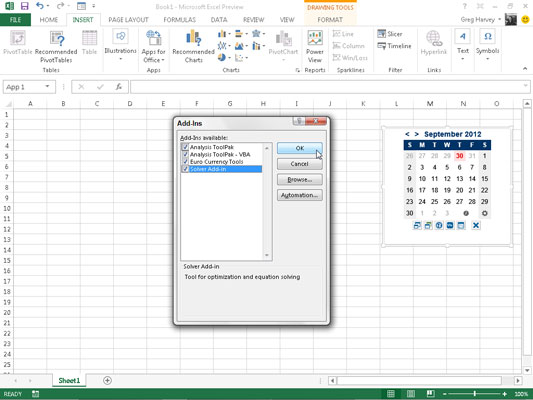Insert a Column sparkline

coord(348,46)
